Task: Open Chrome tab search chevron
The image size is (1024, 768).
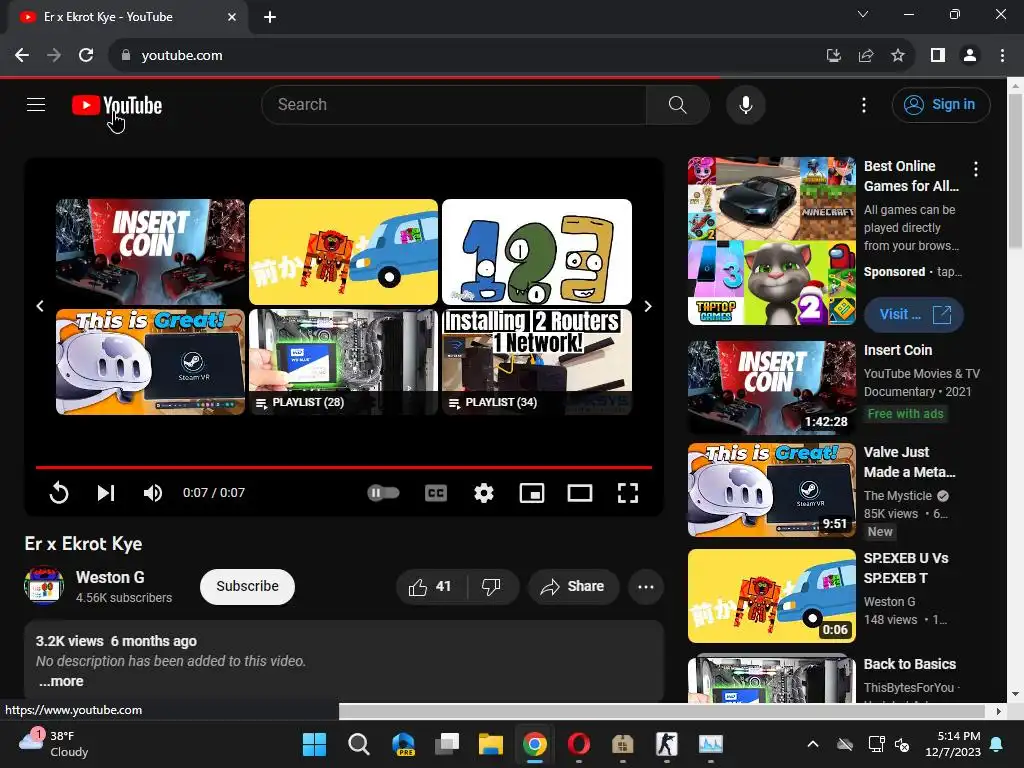Action: 863,14
